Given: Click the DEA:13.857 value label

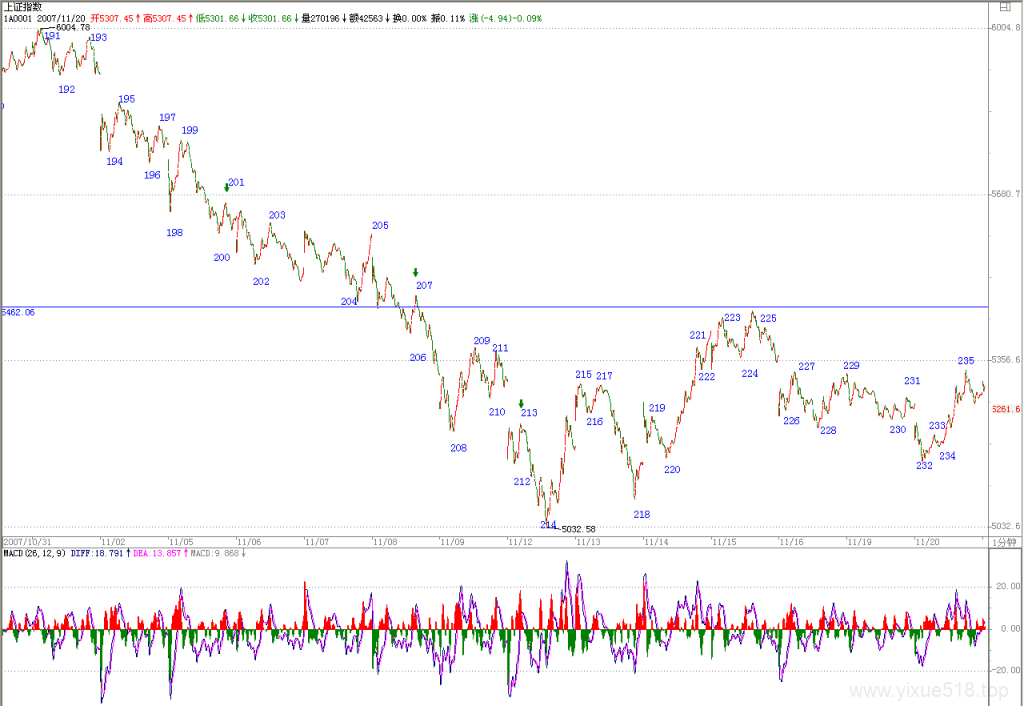Looking at the screenshot, I should pyautogui.click(x=157, y=553).
